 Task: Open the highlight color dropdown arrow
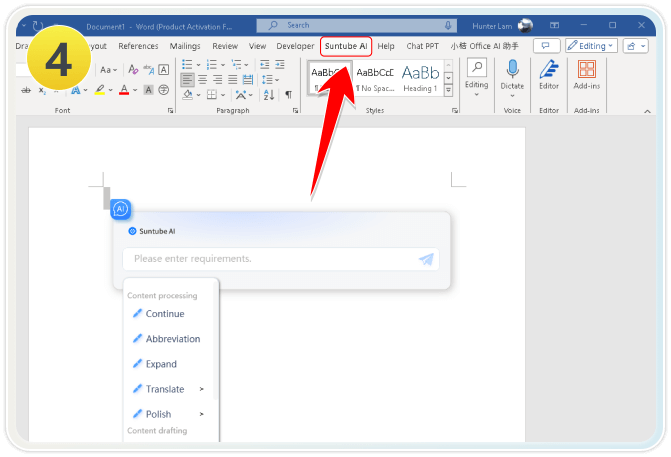tap(110, 90)
